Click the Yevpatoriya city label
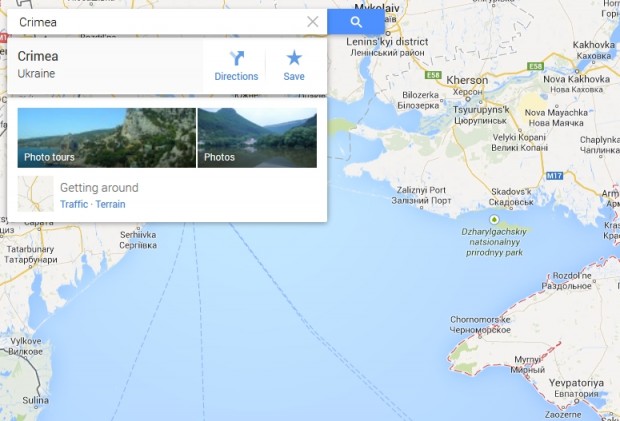The width and height of the screenshot is (620, 421). tap(576, 383)
